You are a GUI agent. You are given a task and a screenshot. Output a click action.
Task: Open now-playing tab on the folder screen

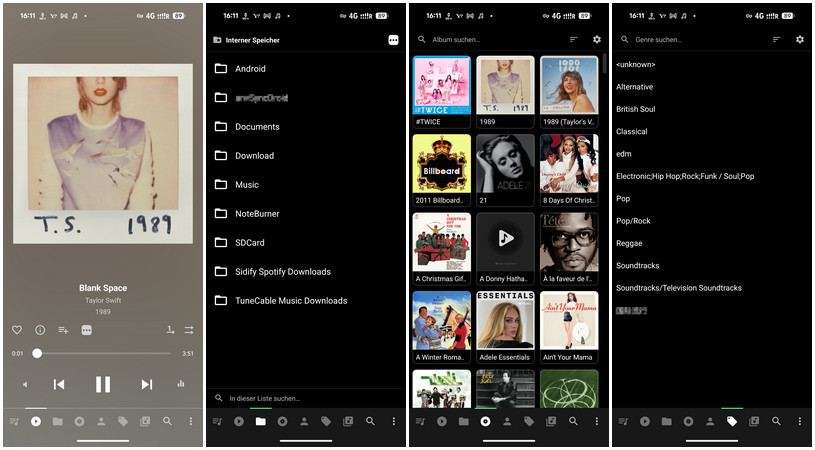tap(239, 421)
